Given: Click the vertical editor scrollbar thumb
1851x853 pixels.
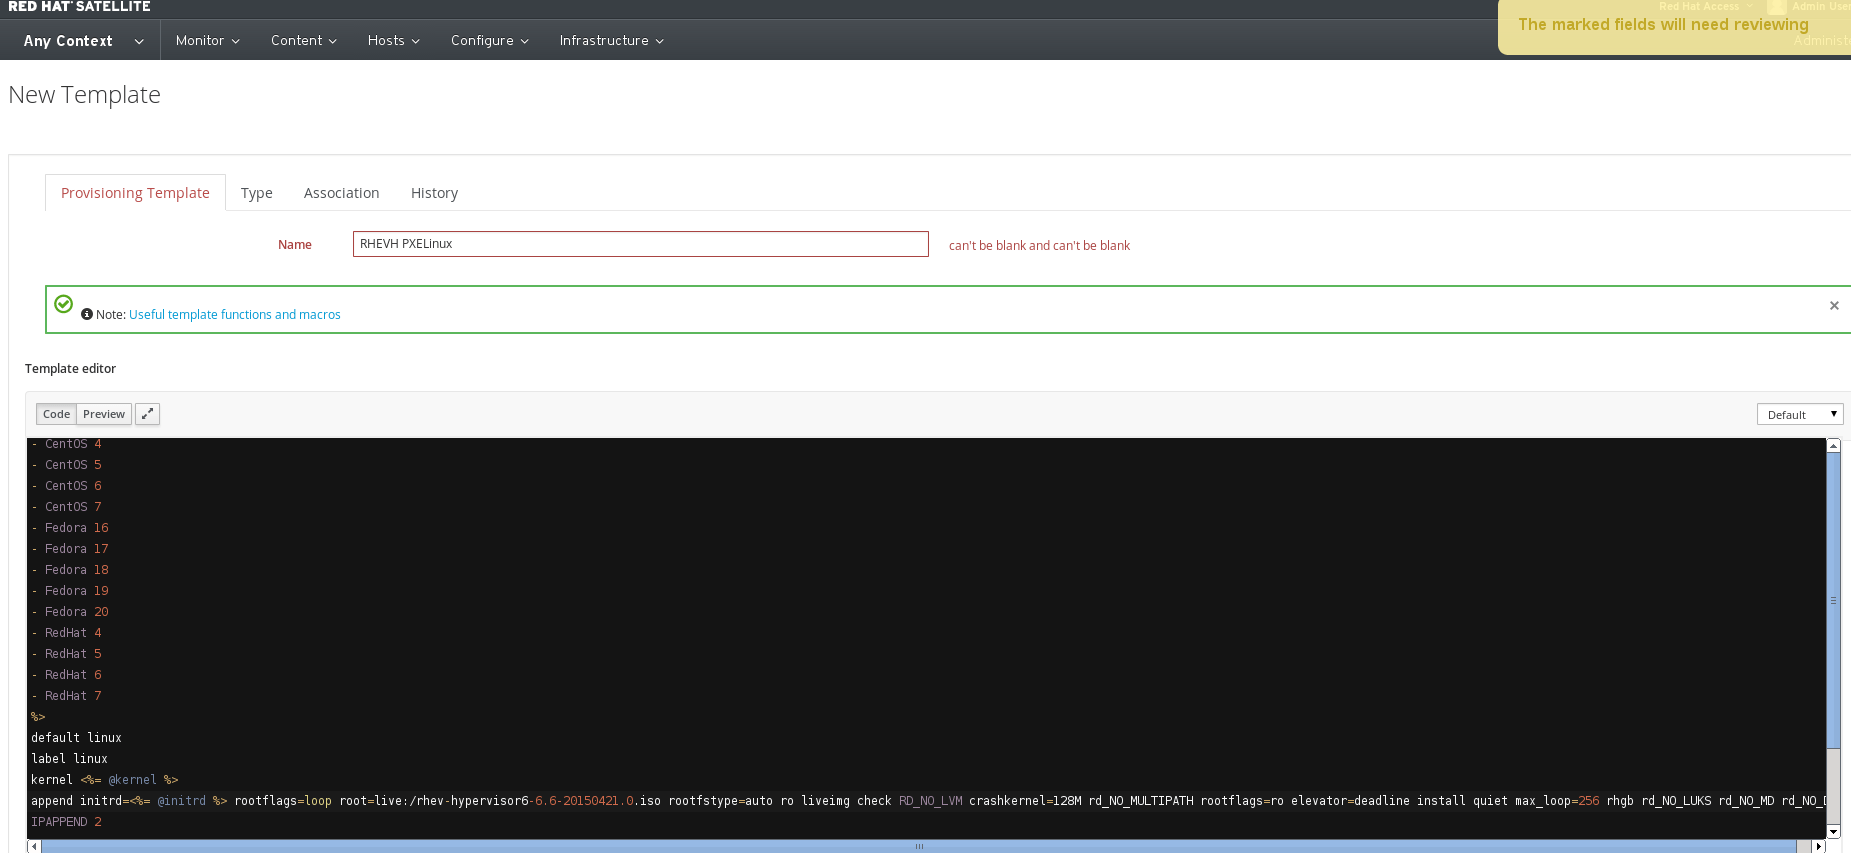Looking at the screenshot, I should (x=1834, y=600).
